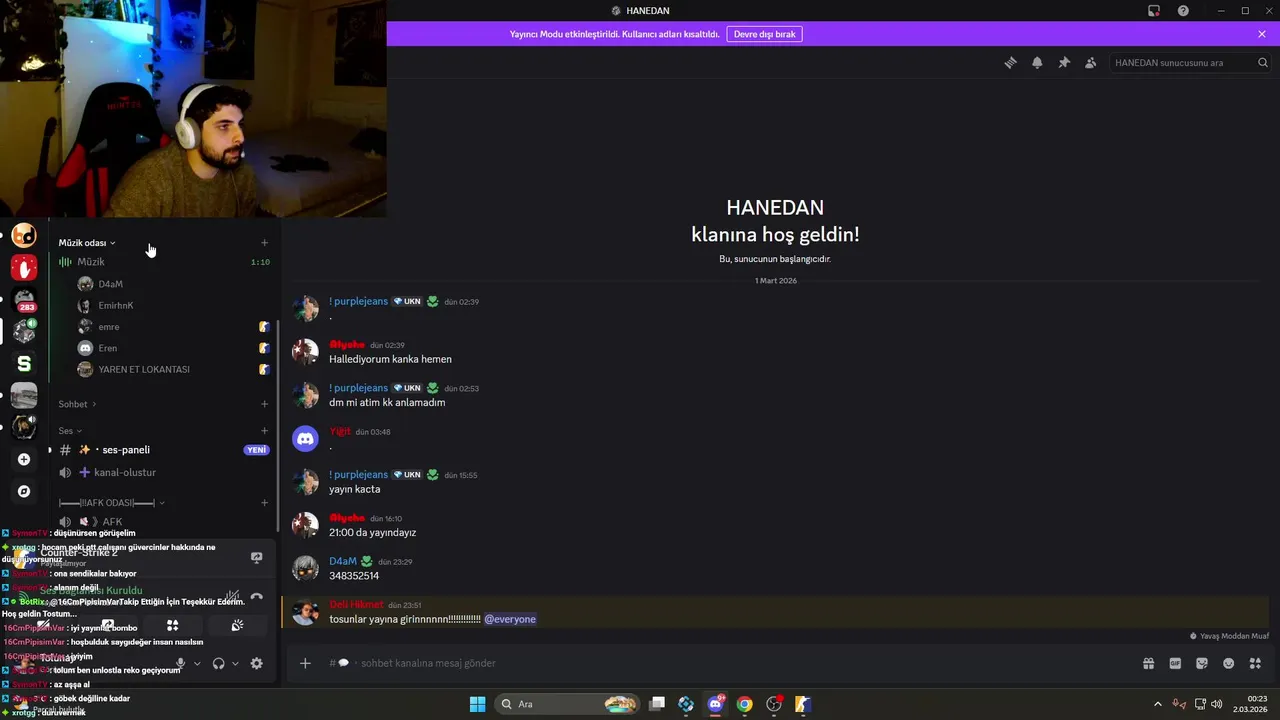Screen dimensions: 1280x720
Task: Toggle headphone deafen in user panel
Action: 218,663
